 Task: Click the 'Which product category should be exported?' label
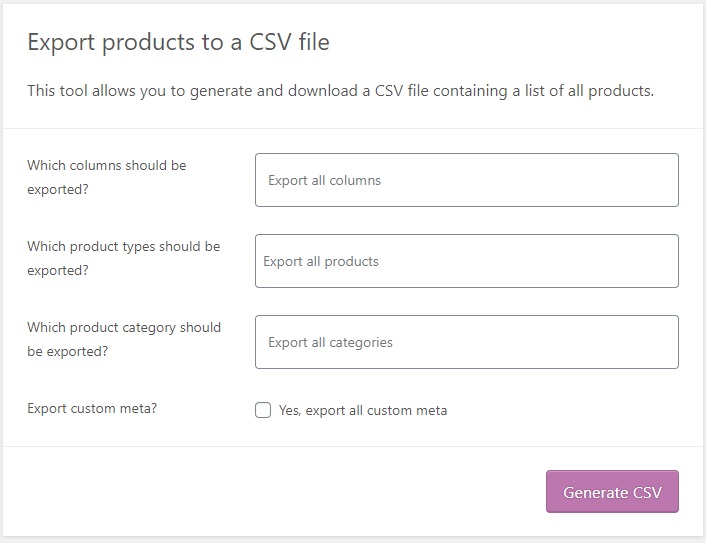coord(124,339)
